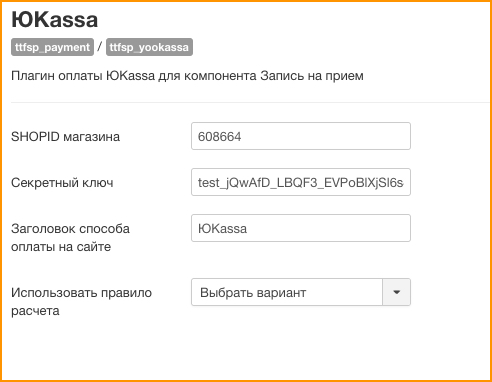The height and width of the screenshot is (382, 492).
Task: Click the dropdown arrow for правило расчета
Action: point(396,292)
